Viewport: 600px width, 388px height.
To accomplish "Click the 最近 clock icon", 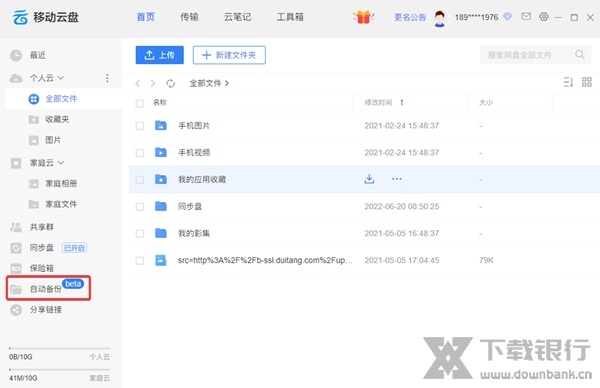I will (16, 55).
